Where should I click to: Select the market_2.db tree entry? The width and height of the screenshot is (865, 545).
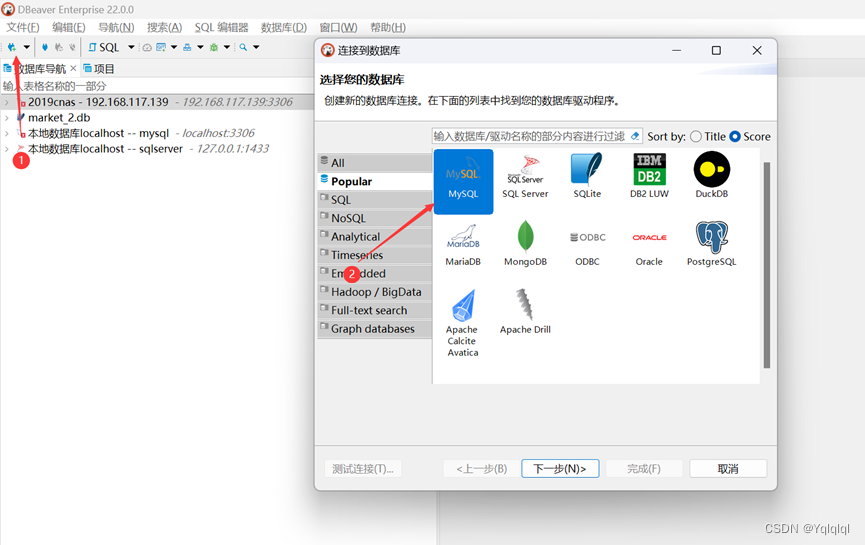coord(59,117)
